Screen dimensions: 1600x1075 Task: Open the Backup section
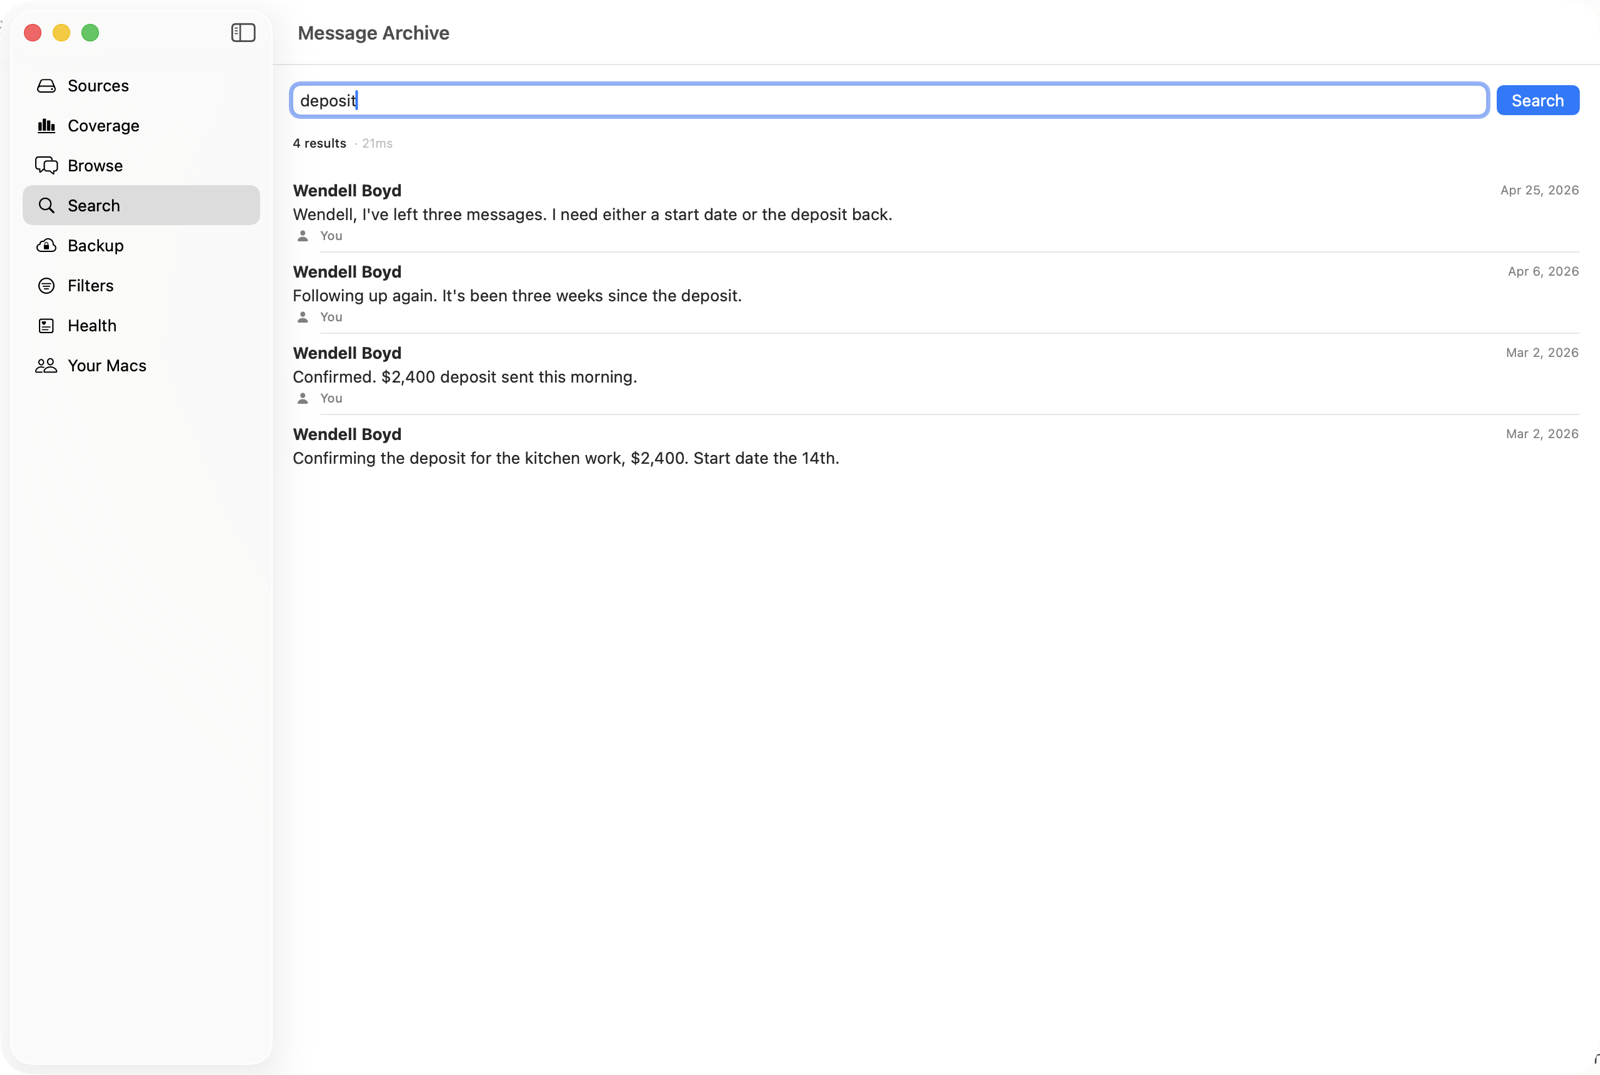tap(96, 246)
